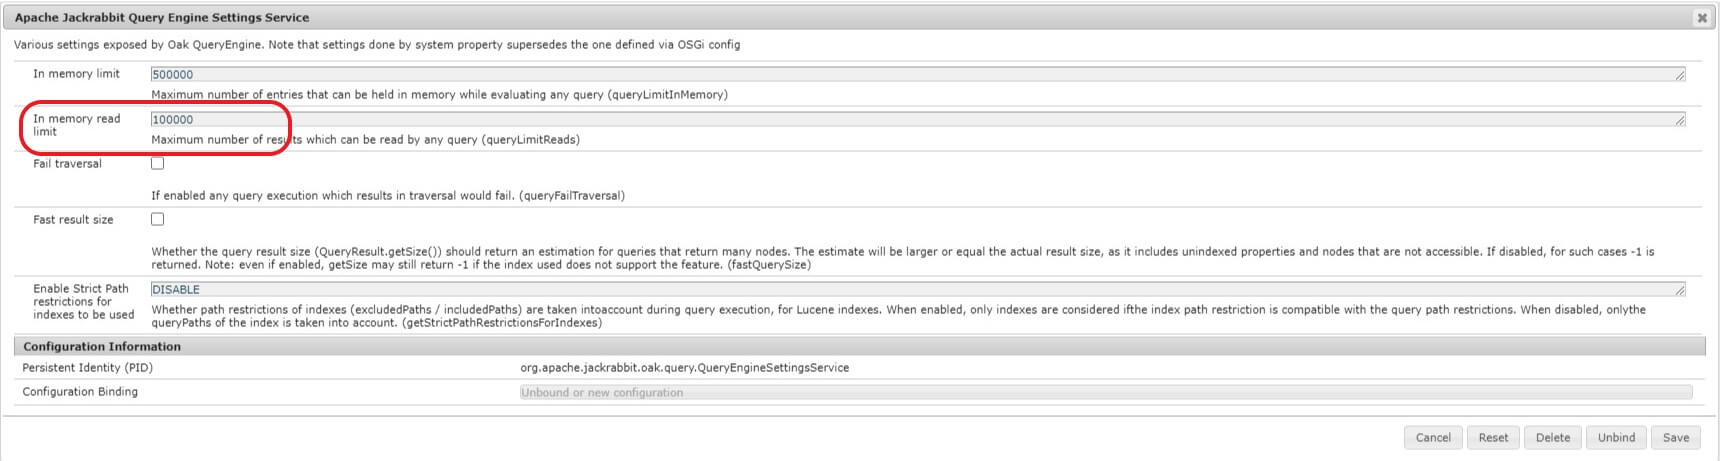Screen dimensions: 1720x461
Task: Click the In memory limit value 500000
Action: [173, 75]
